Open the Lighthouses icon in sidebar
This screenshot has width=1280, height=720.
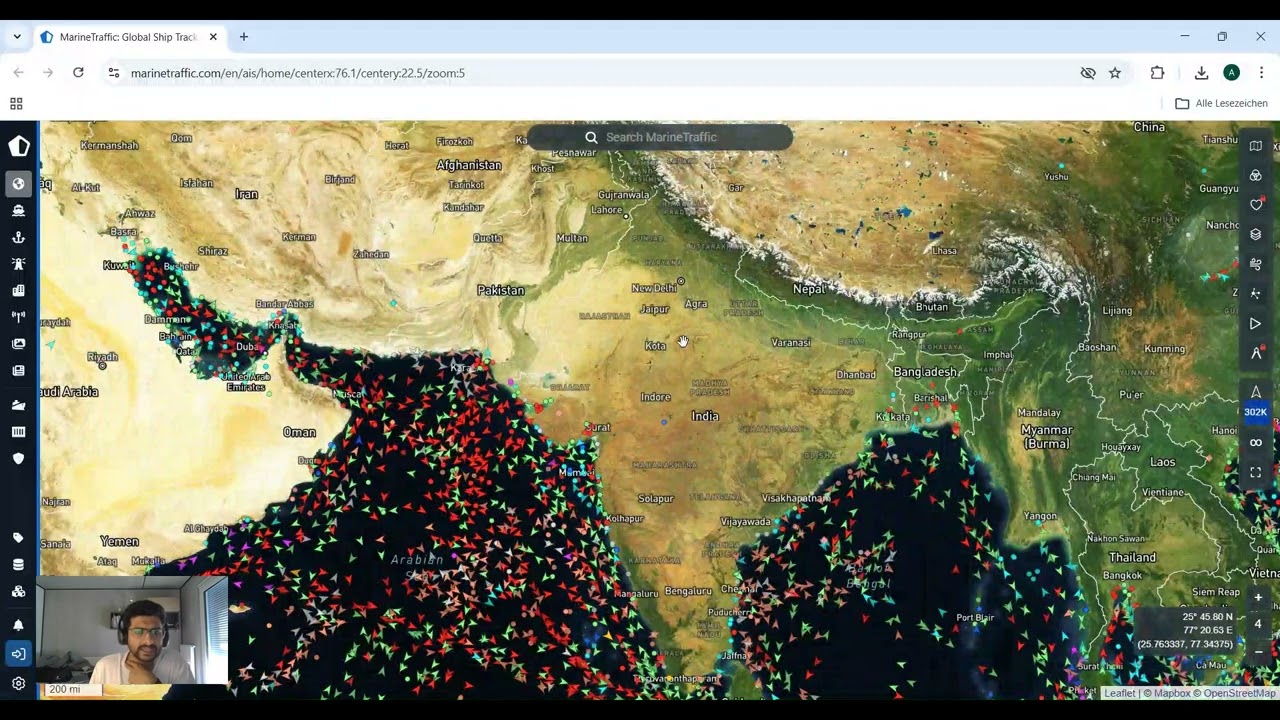[x=18, y=264]
